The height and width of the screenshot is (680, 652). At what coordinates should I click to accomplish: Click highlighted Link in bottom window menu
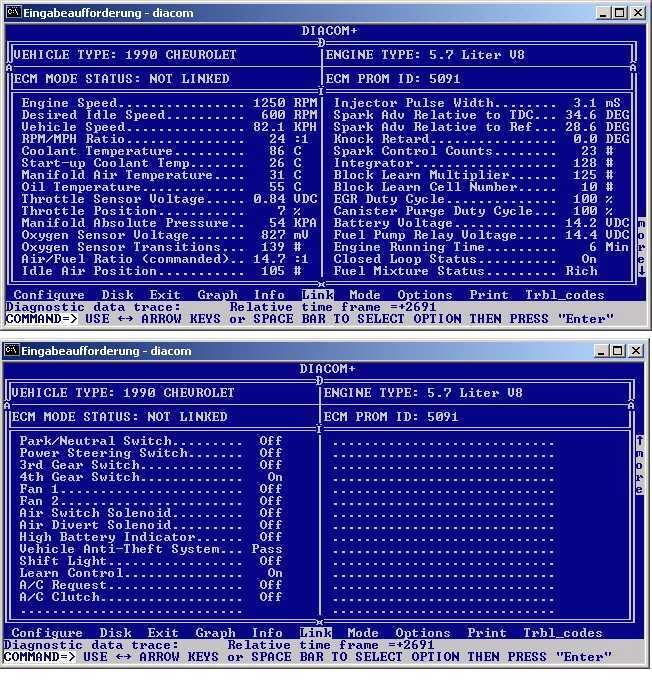click(x=315, y=633)
